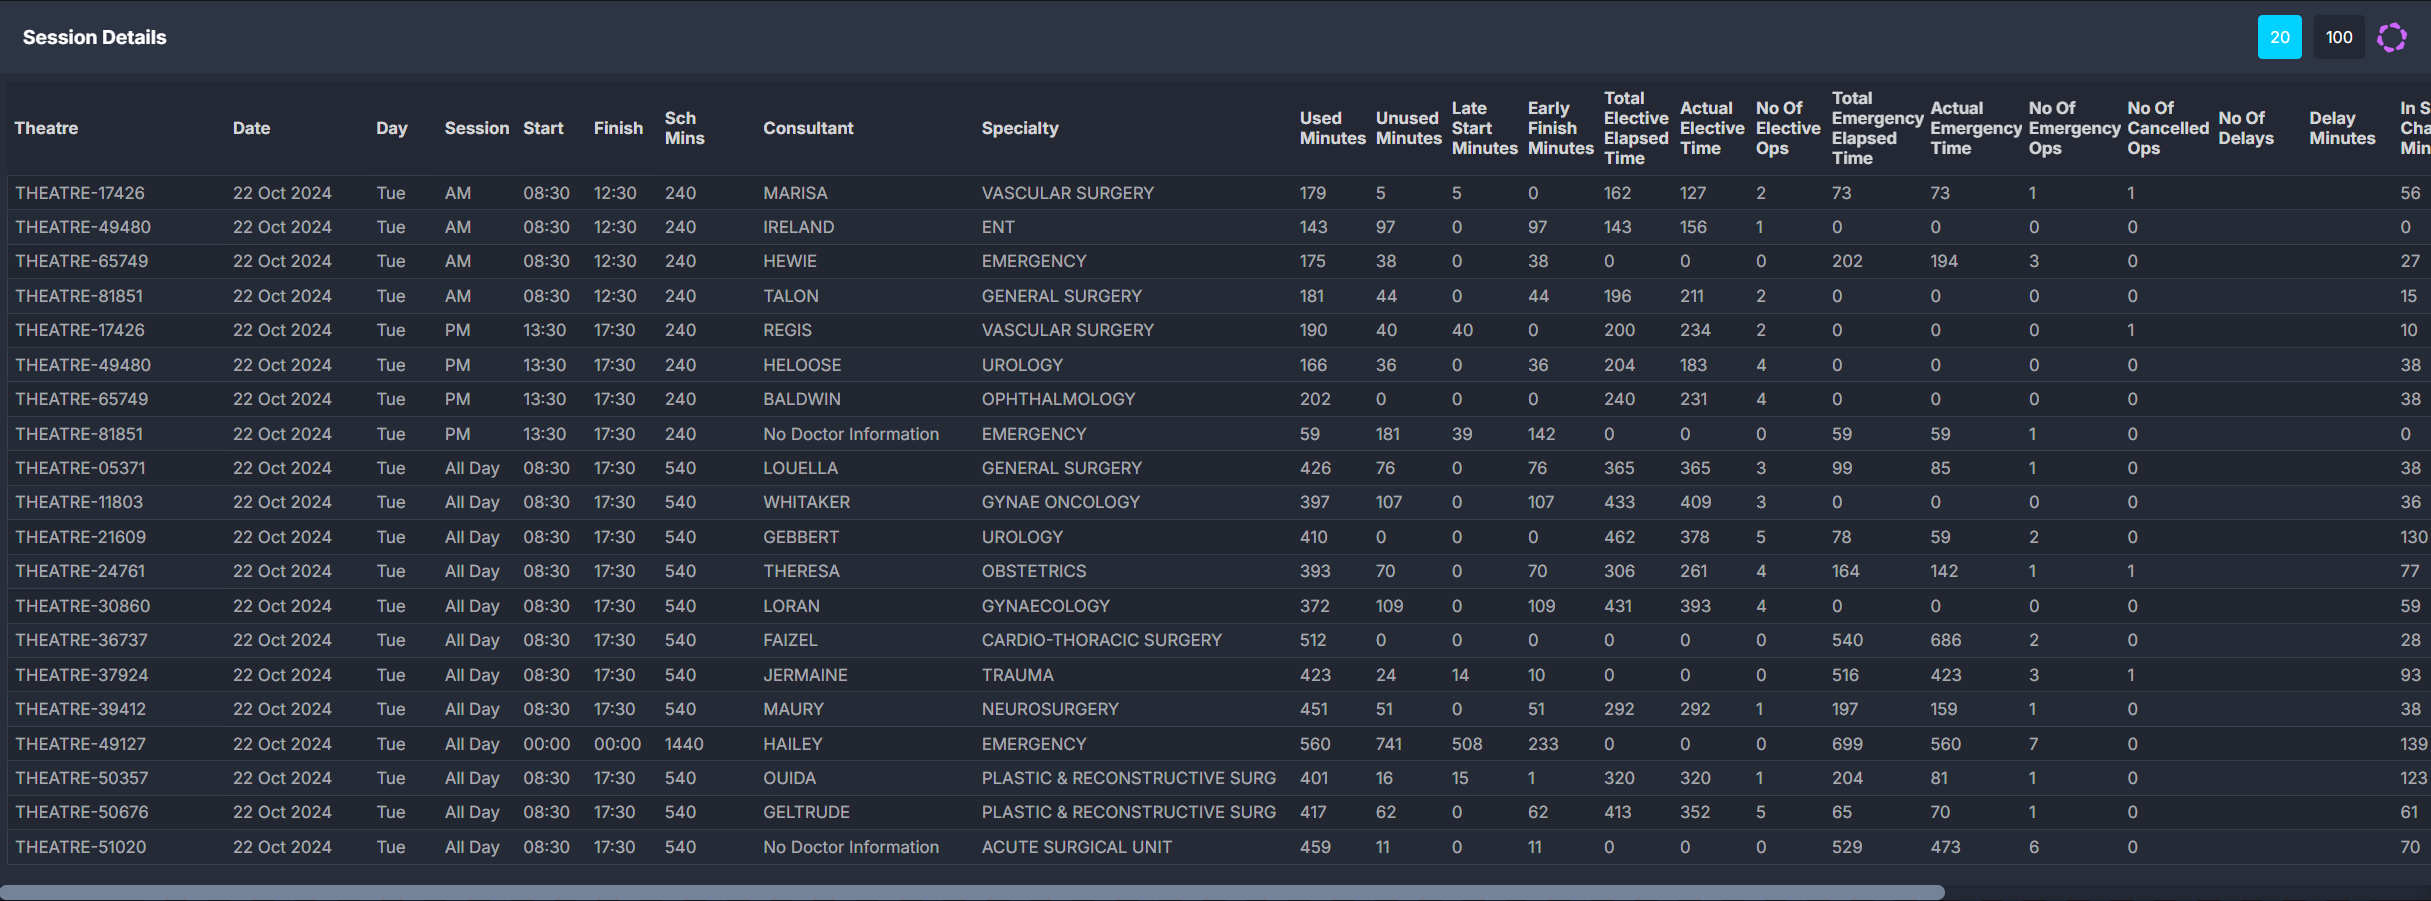Click the No Of Delays header
This screenshot has width=2431, height=901.
2245,128
